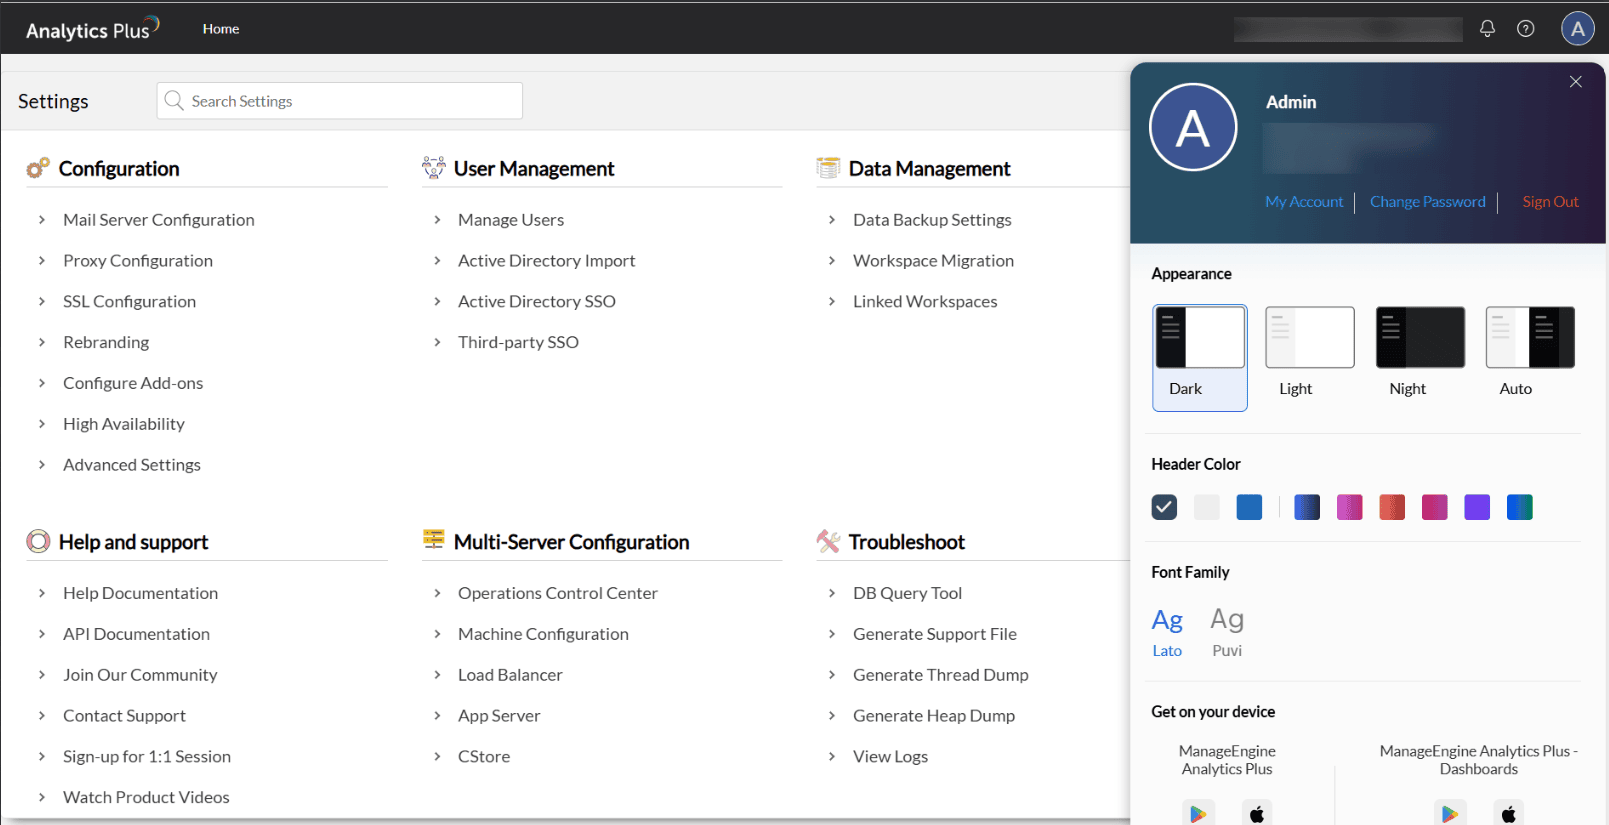This screenshot has width=1609, height=825.
Task: Select the Light appearance theme
Action: 1309,338
